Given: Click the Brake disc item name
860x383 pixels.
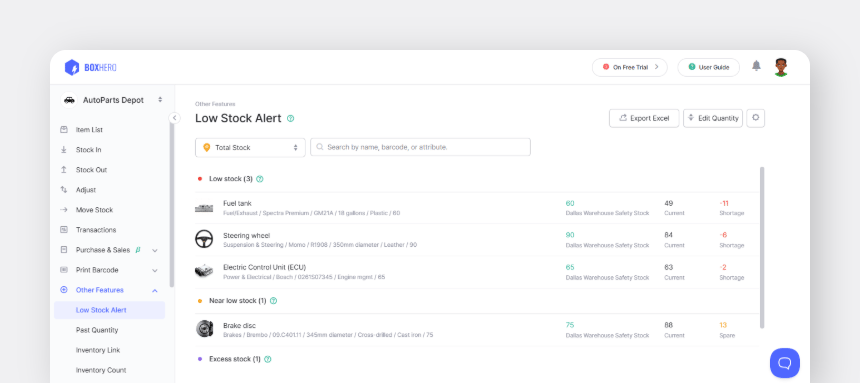Looking at the screenshot, I should [239, 325].
